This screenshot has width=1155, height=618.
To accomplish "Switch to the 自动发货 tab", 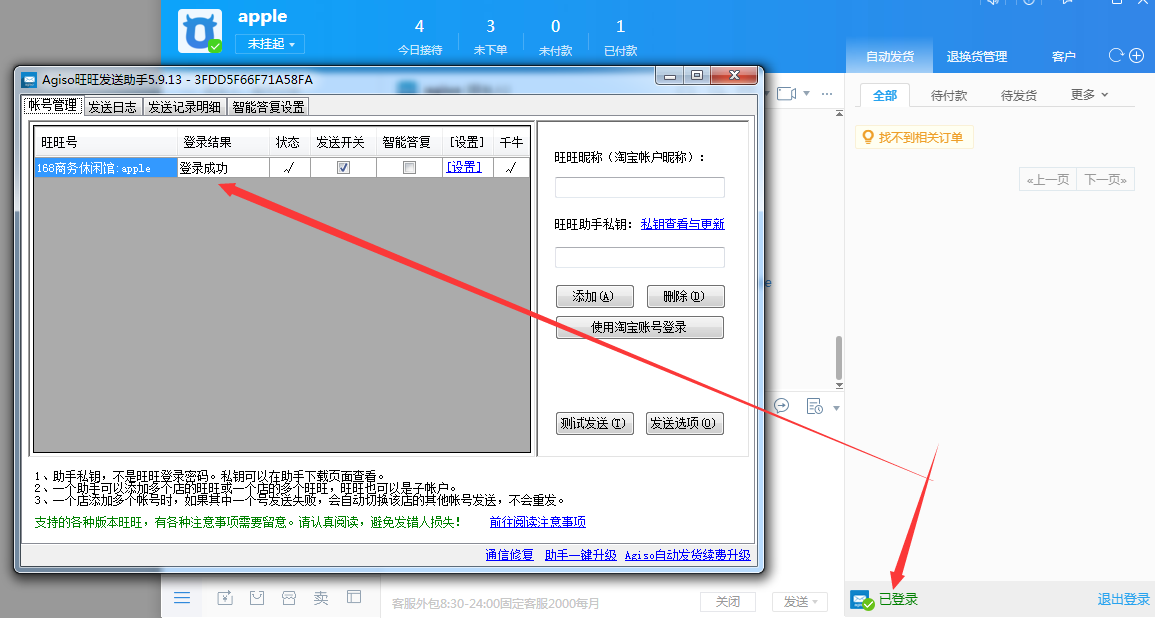I will point(890,56).
